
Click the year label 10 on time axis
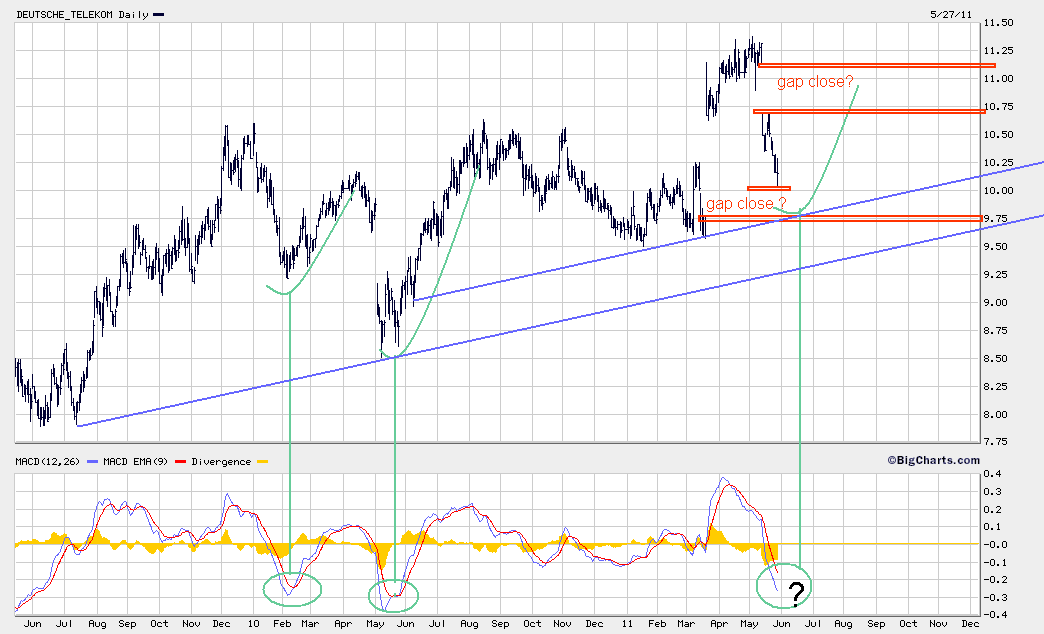253,624
